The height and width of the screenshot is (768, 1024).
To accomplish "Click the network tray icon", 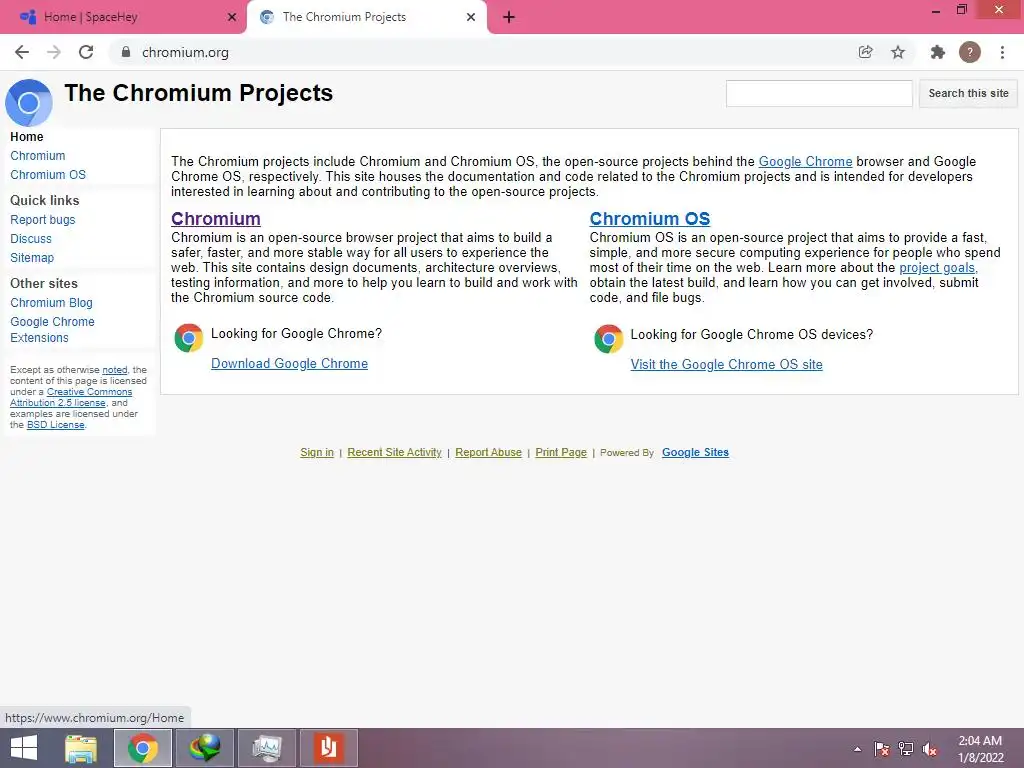I will point(906,749).
